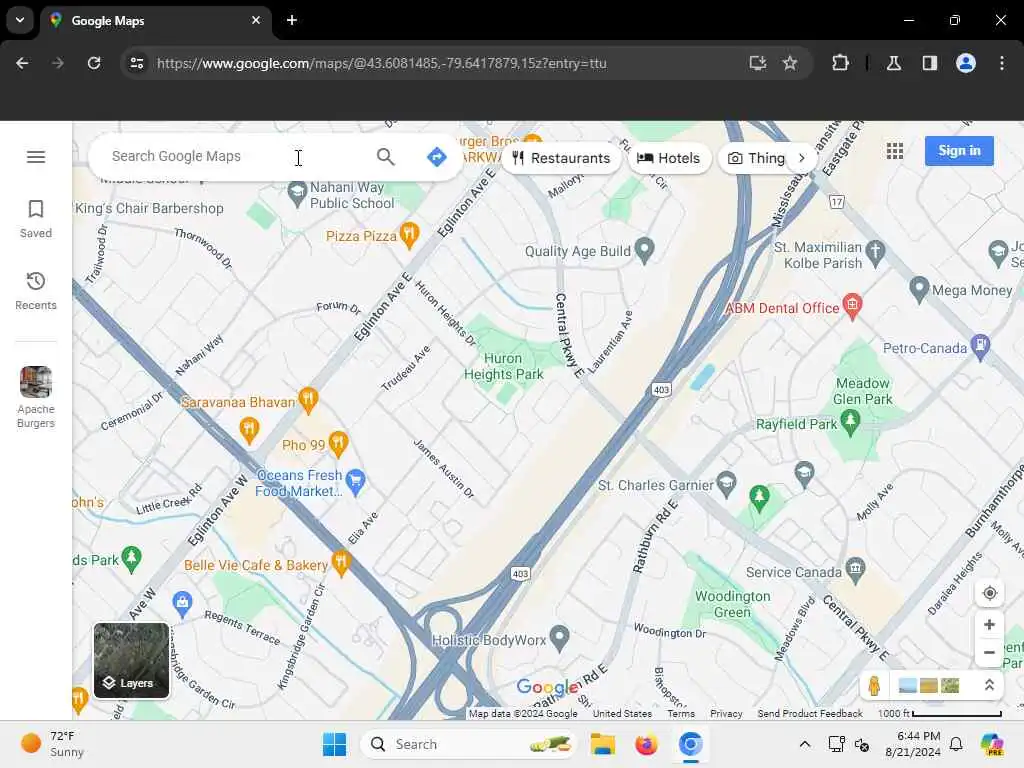Click King's Chair Barbershop label

click(x=149, y=208)
